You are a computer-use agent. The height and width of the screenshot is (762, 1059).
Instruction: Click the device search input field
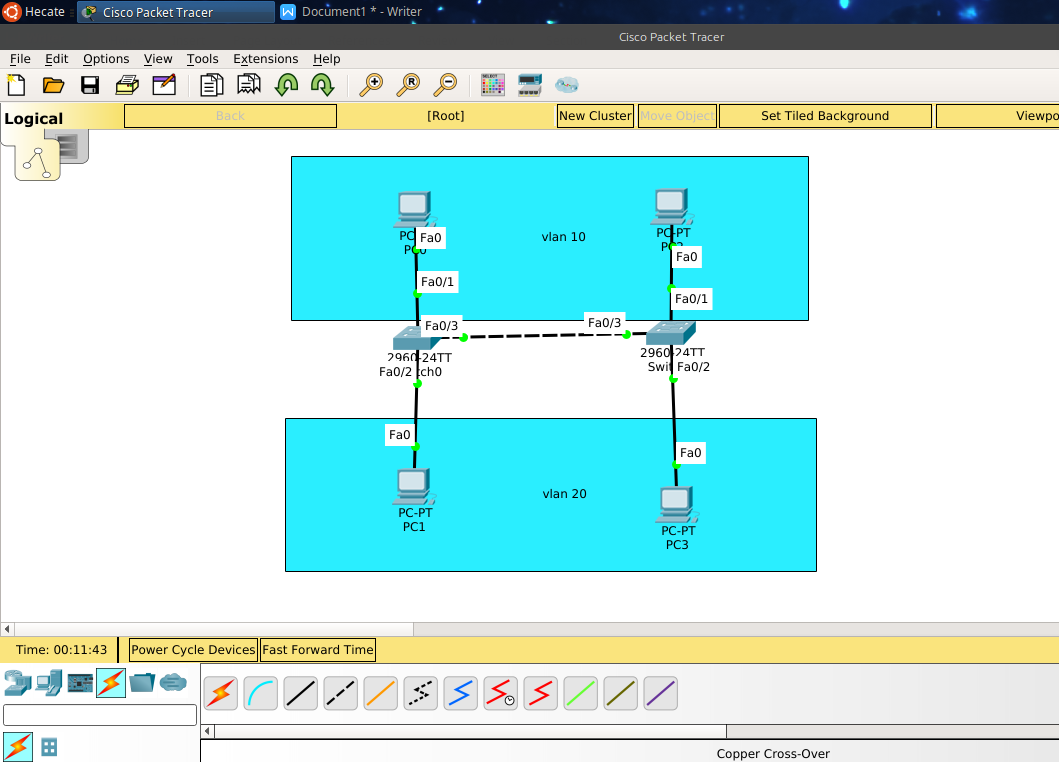[97, 714]
